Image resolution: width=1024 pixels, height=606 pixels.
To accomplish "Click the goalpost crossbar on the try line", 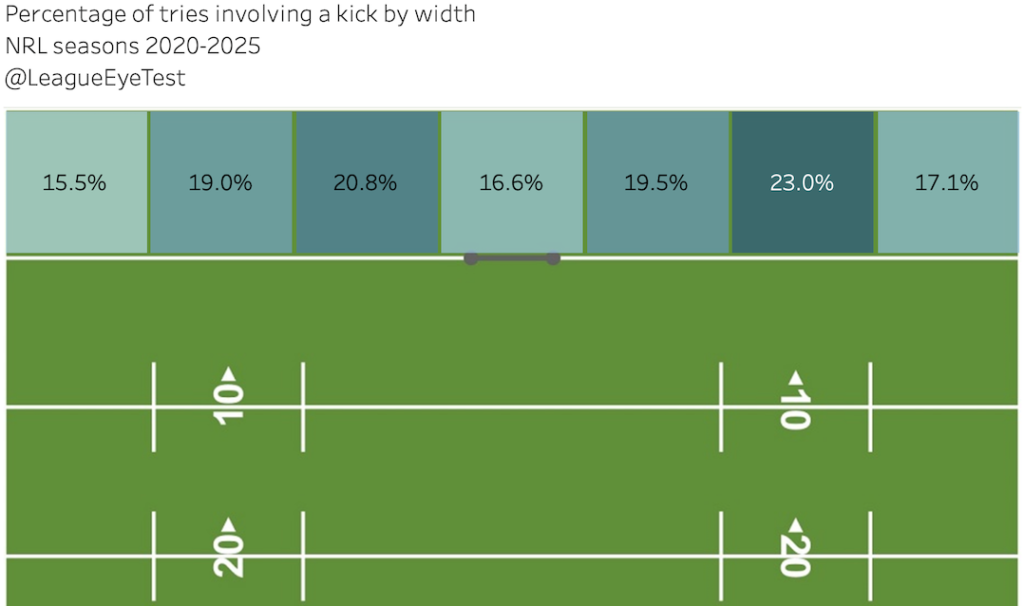I will pyautogui.click(x=511, y=259).
